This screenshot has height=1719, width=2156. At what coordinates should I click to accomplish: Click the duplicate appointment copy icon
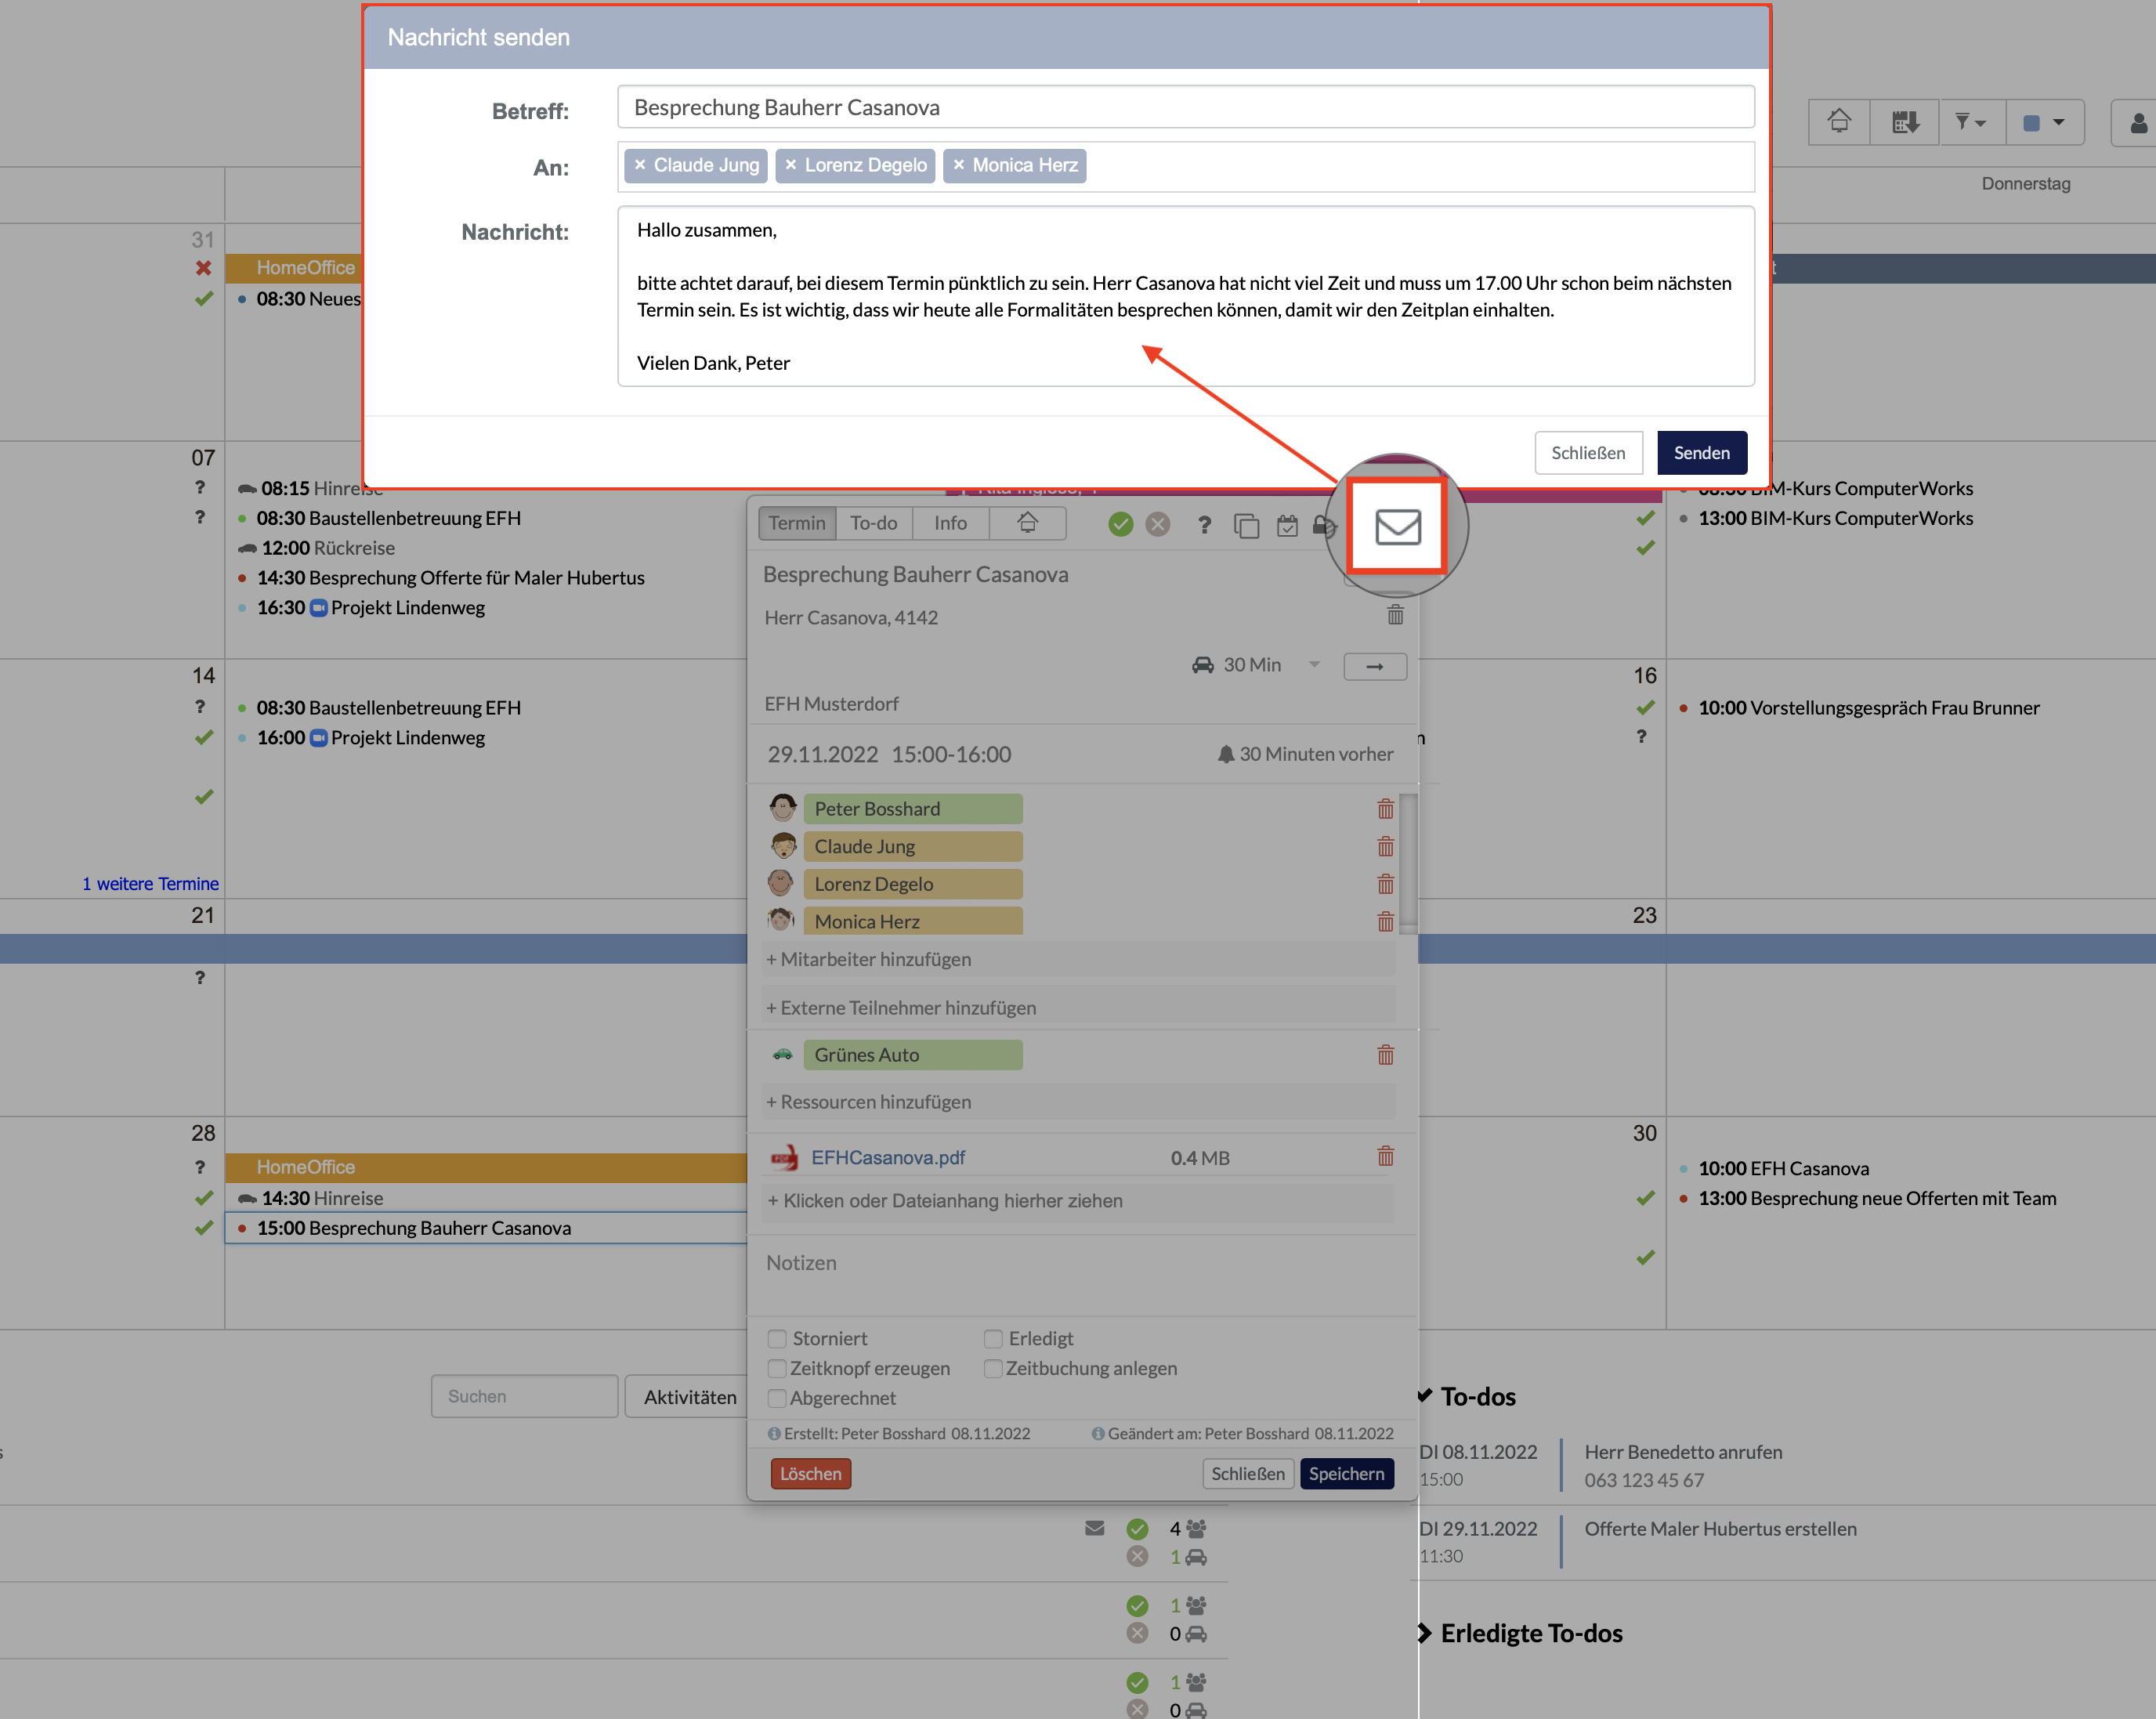pyautogui.click(x=1246, y=525)
